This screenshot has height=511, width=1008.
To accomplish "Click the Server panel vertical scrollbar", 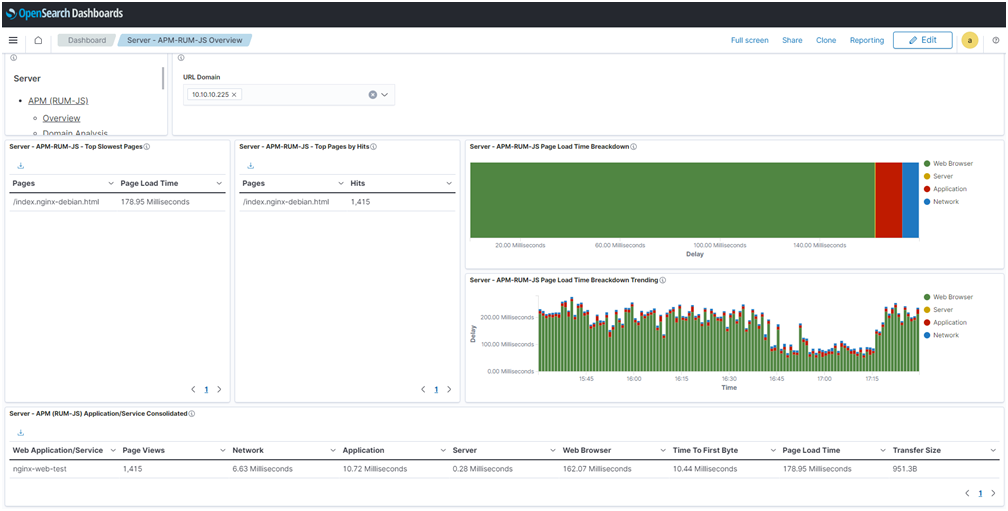I will [x=163, y=78].
